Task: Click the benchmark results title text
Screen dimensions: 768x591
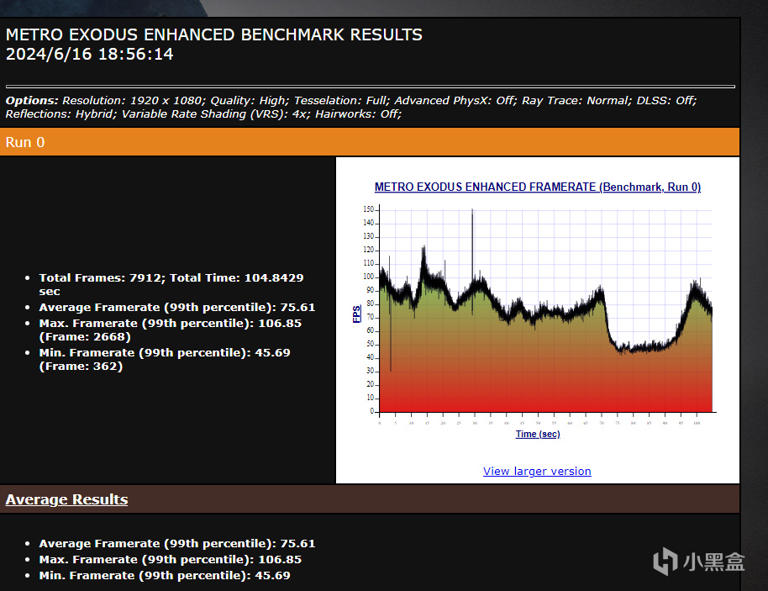Action: 214,35
